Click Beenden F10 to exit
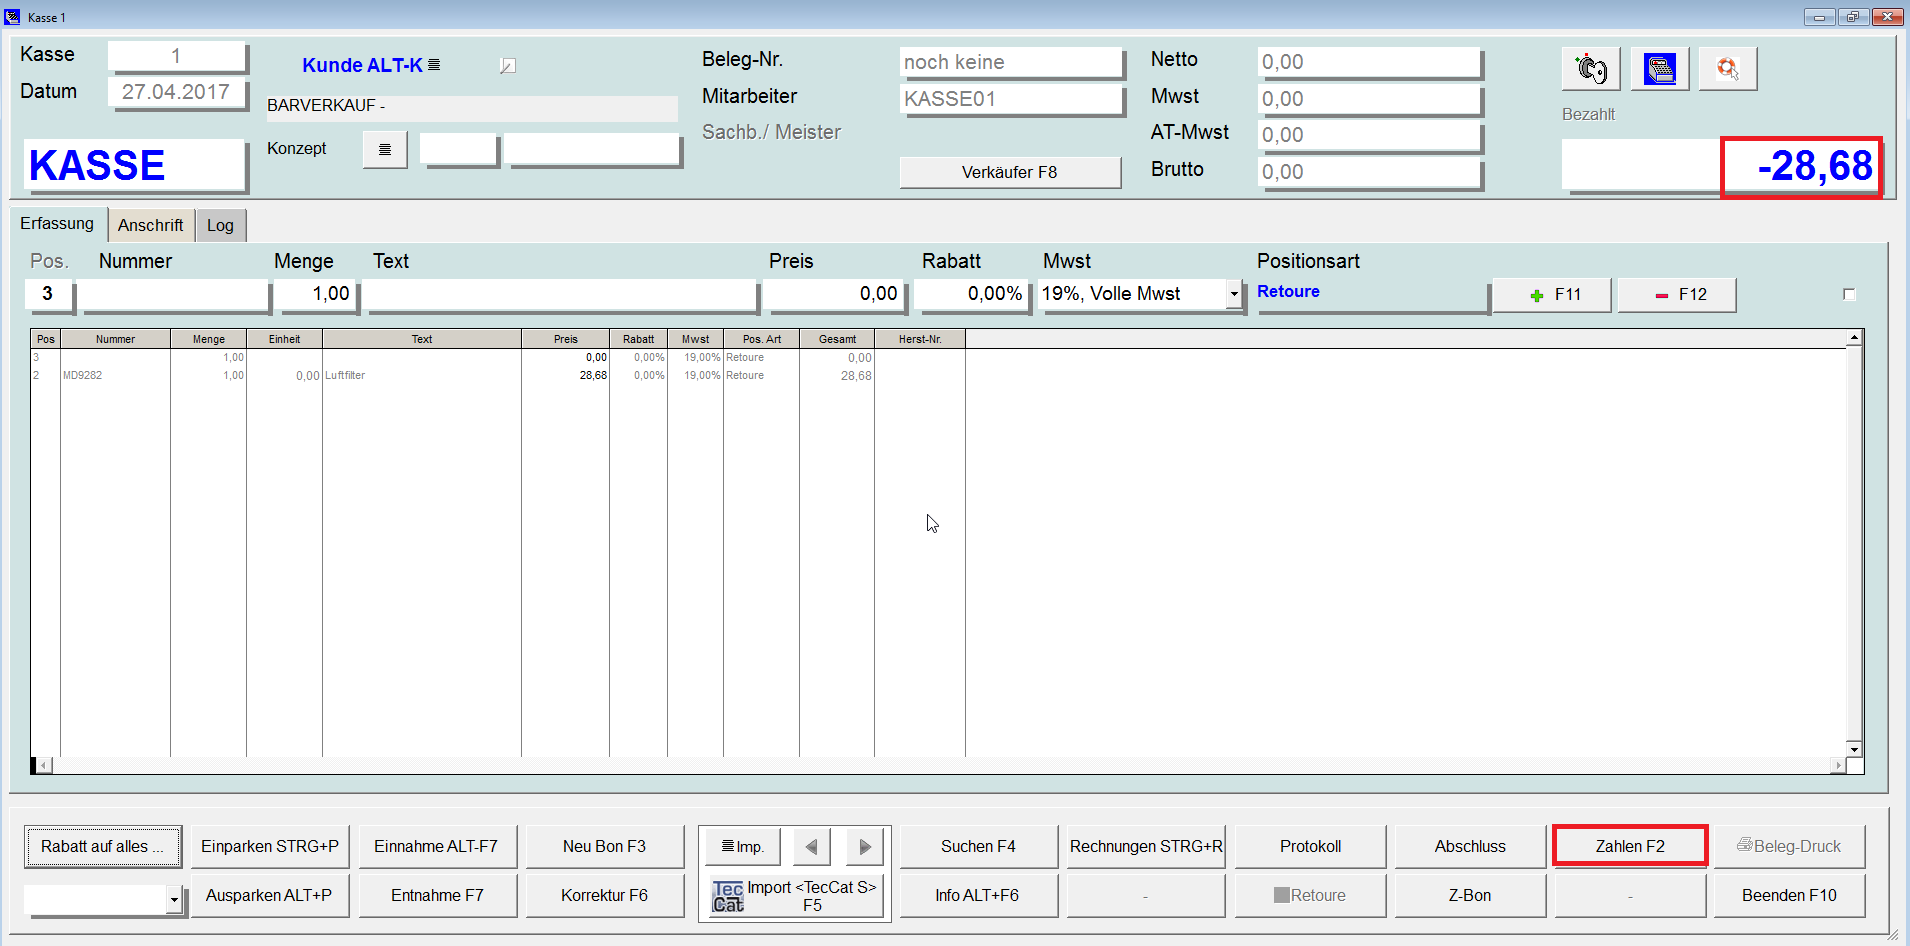1910x946 pixels. 1789,896
